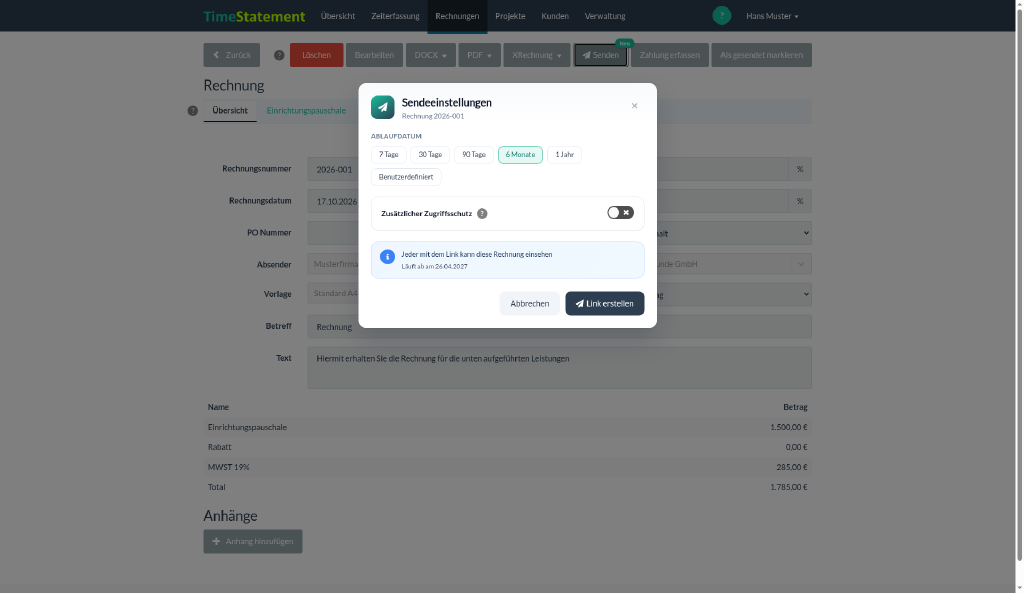
Task: Switch to Einrichtungspauschale tab
Action: point(306,110)
